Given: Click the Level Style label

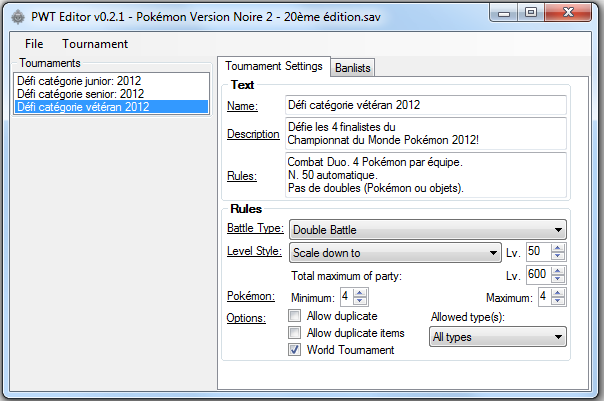Looking at the screenshot, I should coord(254,251).
